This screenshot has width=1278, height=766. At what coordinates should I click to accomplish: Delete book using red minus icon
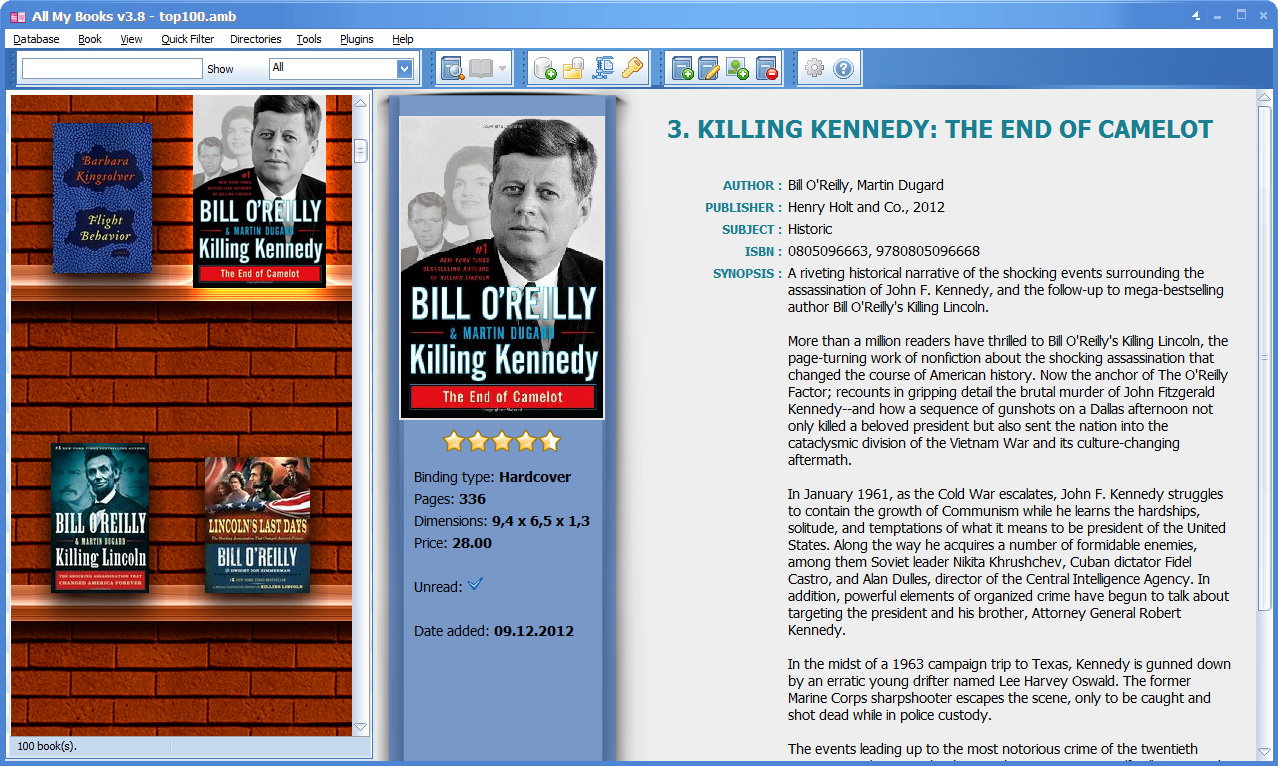[767, 68]
